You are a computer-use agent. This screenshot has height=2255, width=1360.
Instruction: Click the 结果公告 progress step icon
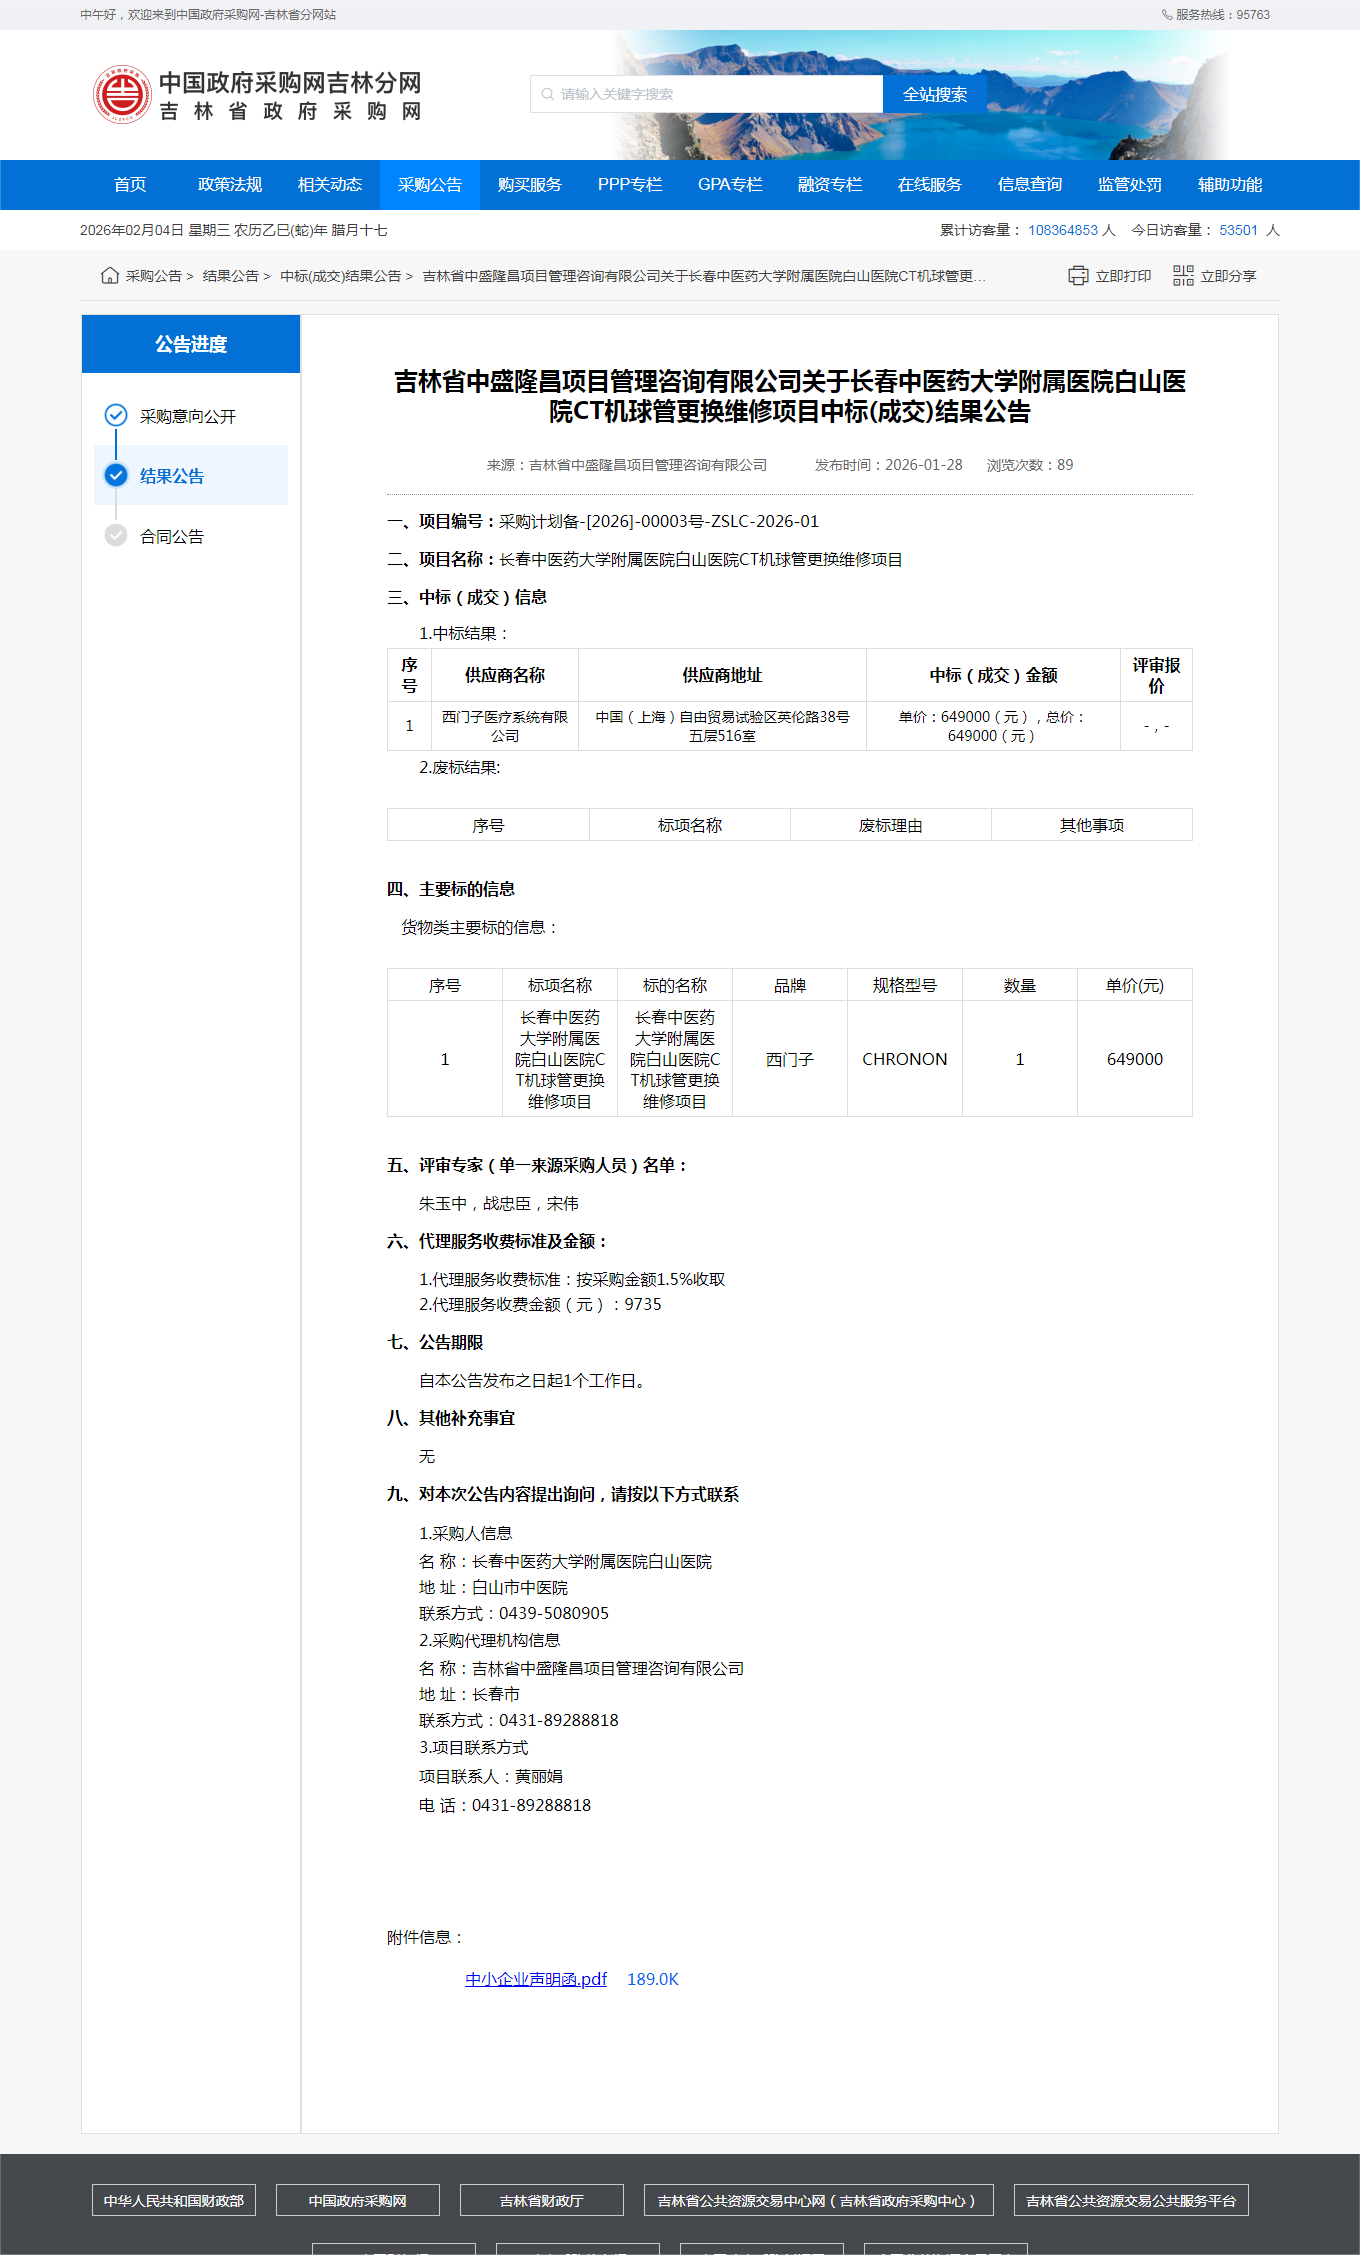tap(116, 475)
